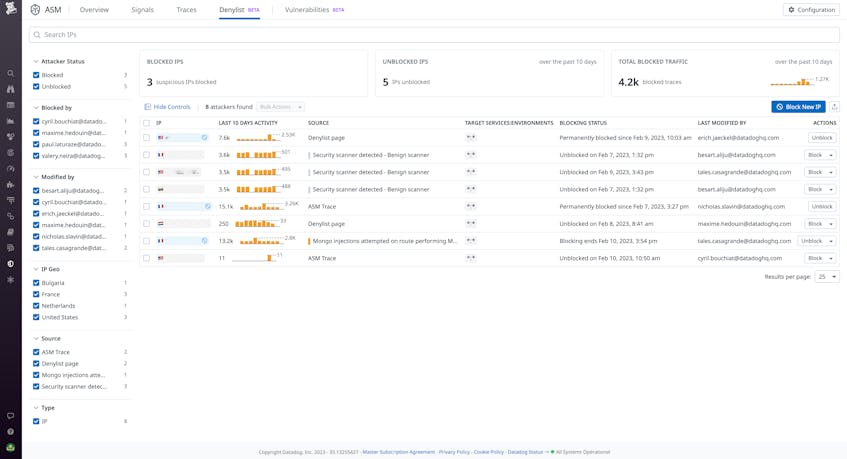Image resolution: width=847 pixels, height=459 pixels.
Task: Click verified badge on the 13.2k row IP
Action: [205, 241]
